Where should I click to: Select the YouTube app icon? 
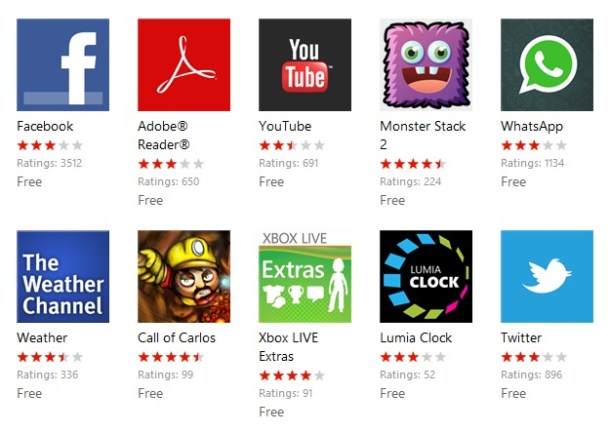coord(305,65)
